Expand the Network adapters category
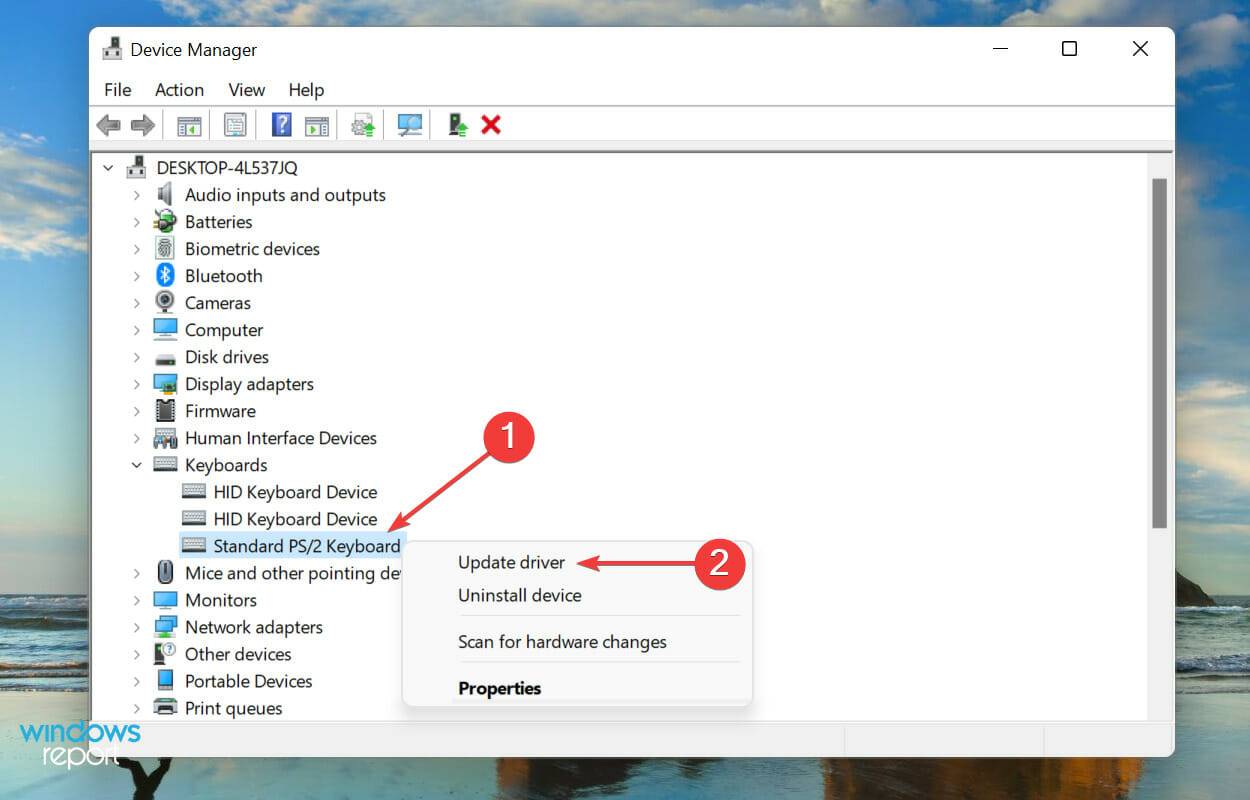 [138, 627]
